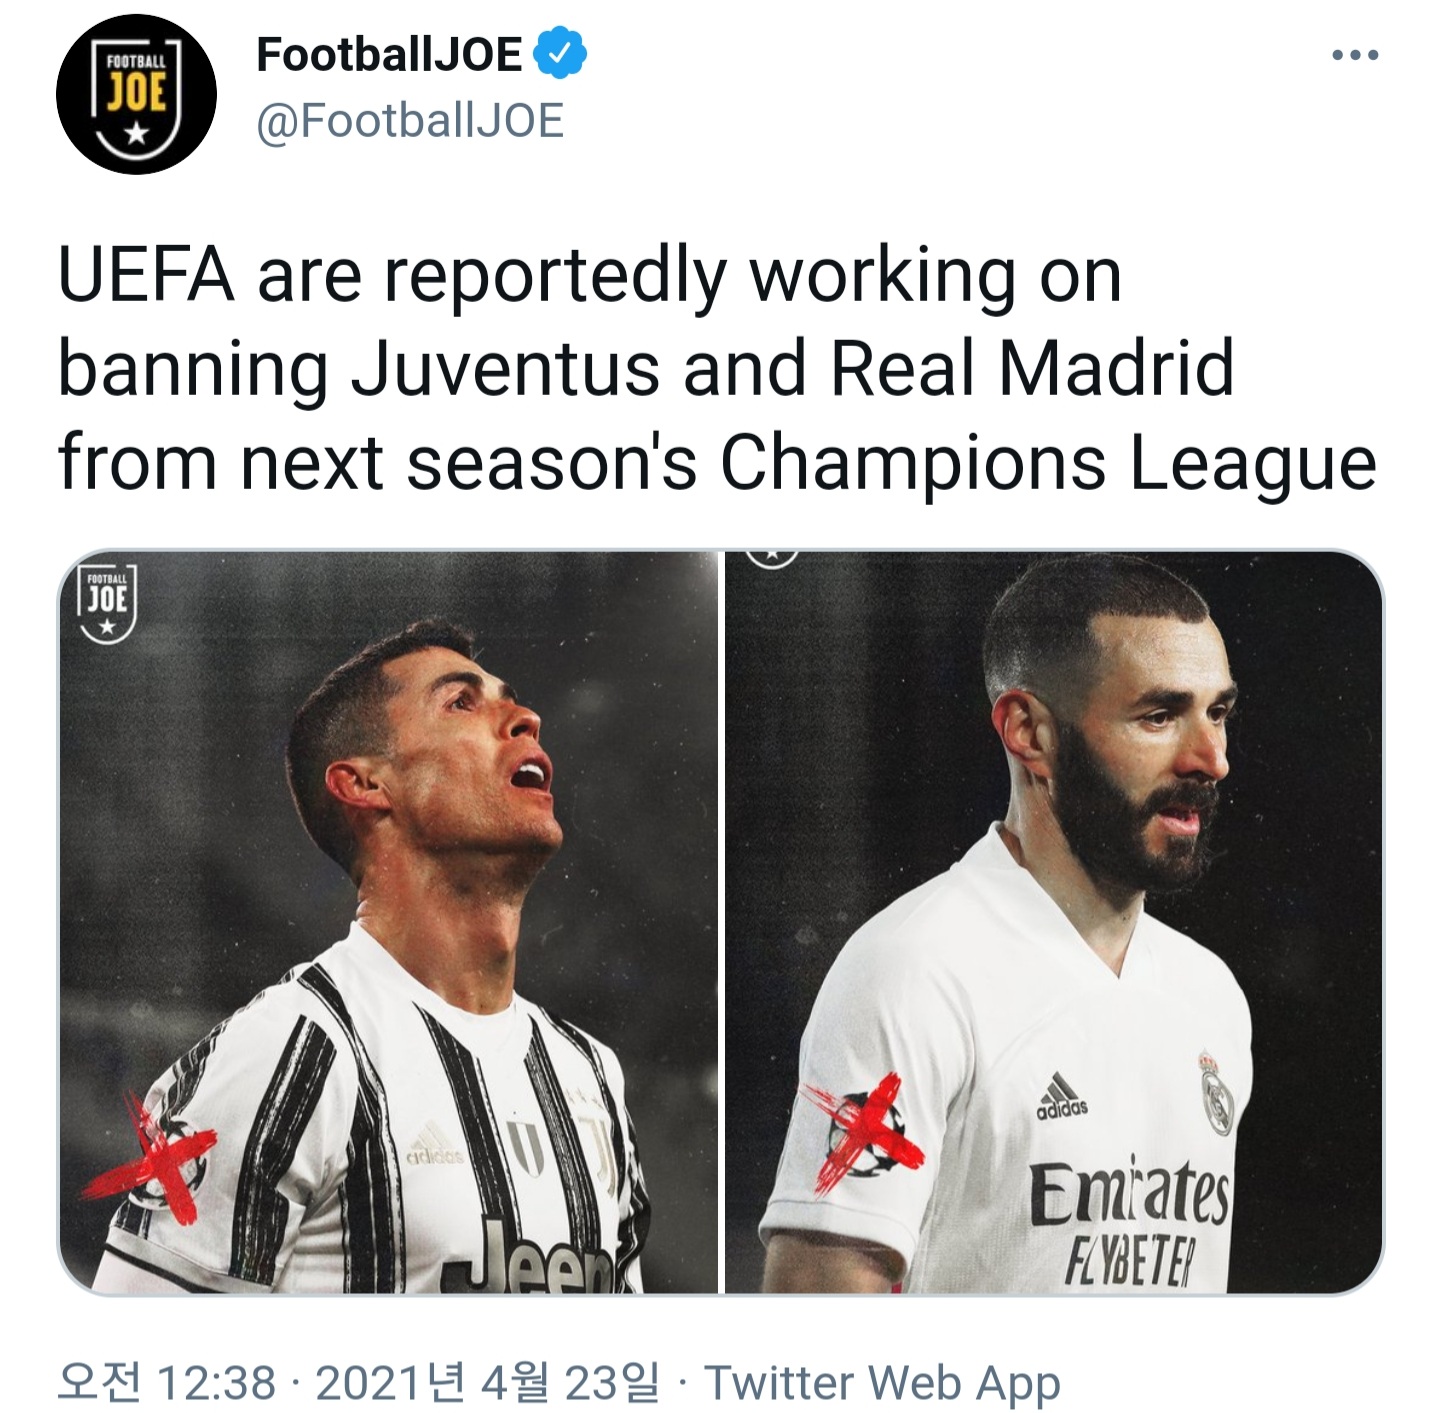Image resolution: width=1440 pixels, height=1413 pixels.
Task: Open the FootballJOE round profile avatar
Action: (137, 95)
